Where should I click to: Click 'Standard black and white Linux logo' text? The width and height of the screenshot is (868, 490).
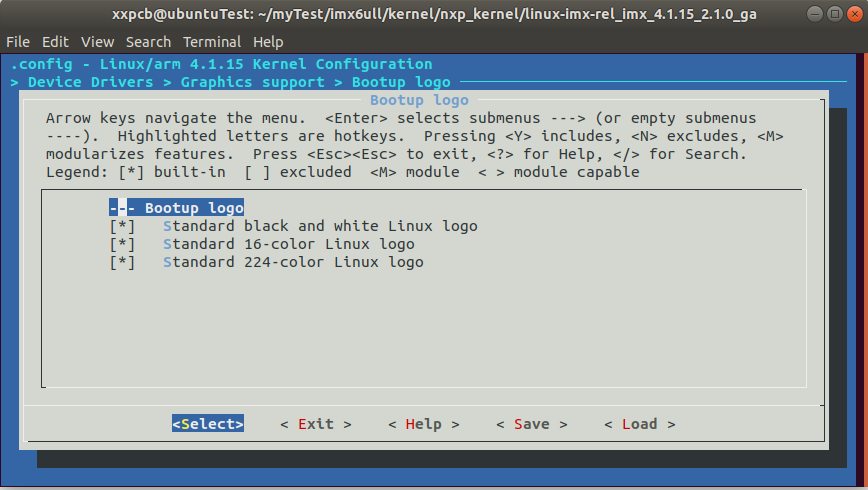(320, 226)
